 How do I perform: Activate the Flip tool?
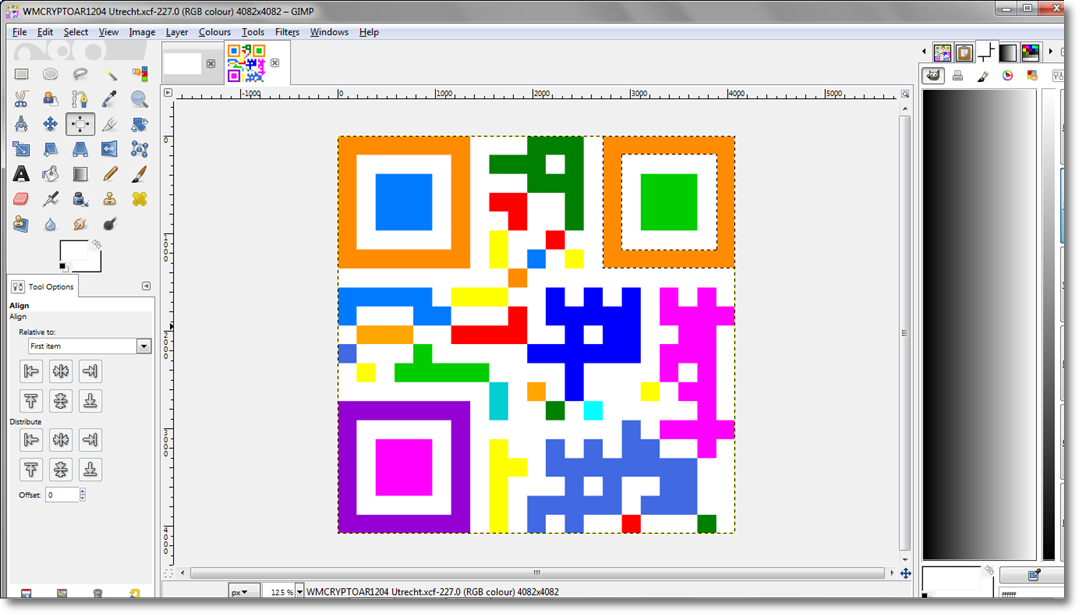click(x=110, y=149)
